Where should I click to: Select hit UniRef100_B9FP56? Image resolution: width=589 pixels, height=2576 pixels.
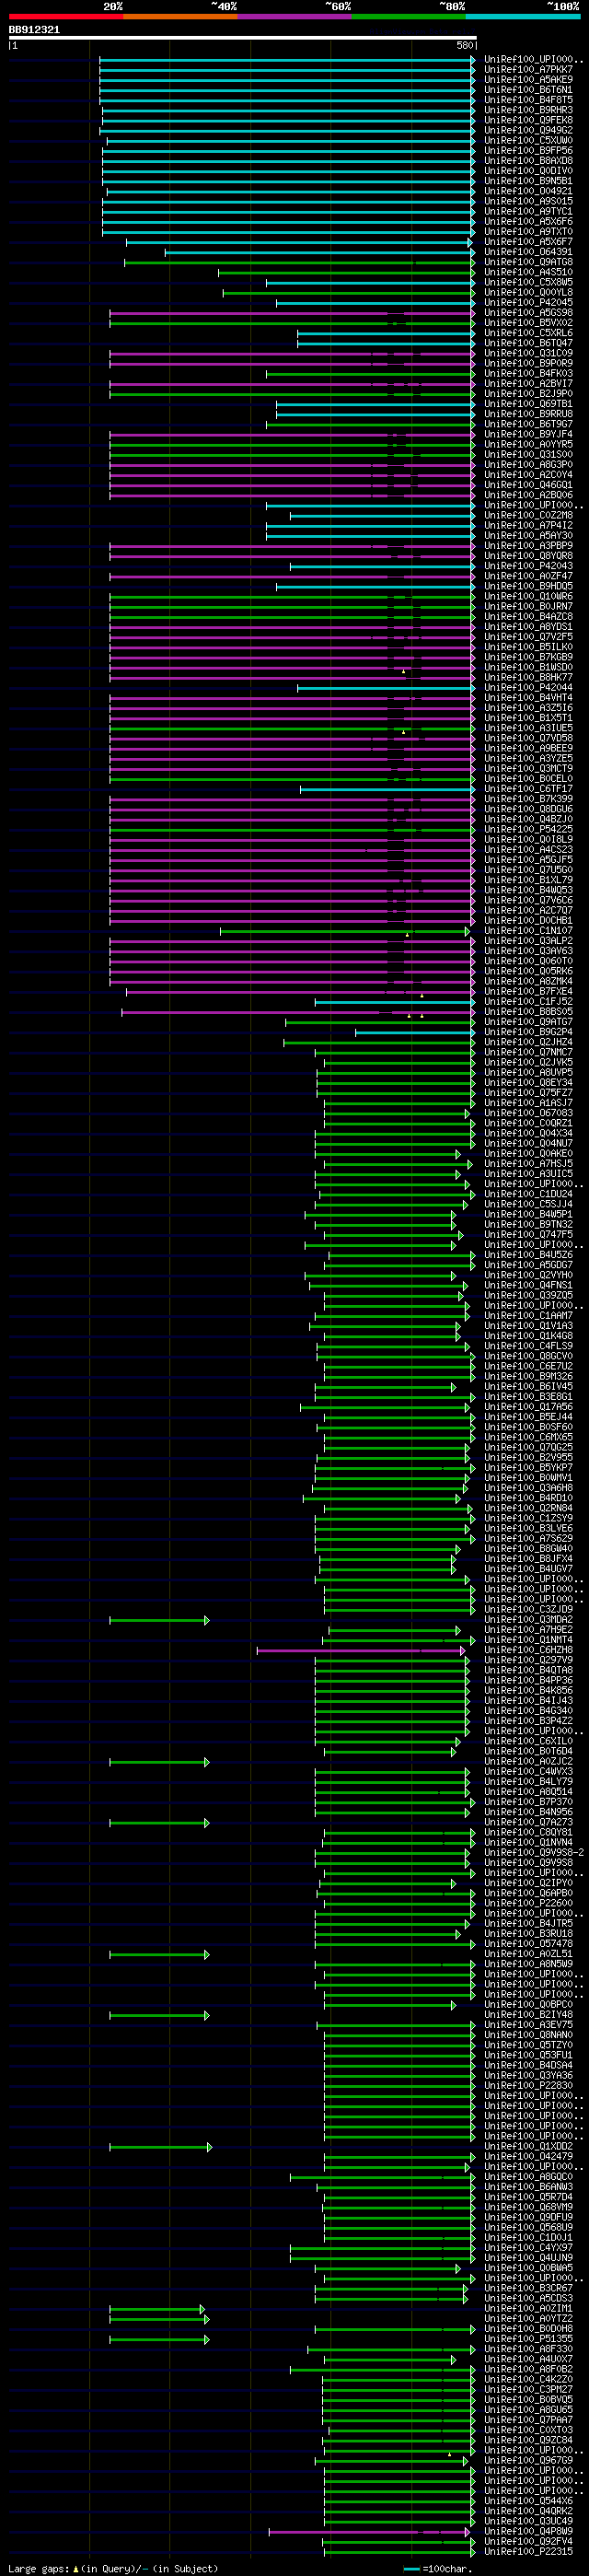(529, 151)
